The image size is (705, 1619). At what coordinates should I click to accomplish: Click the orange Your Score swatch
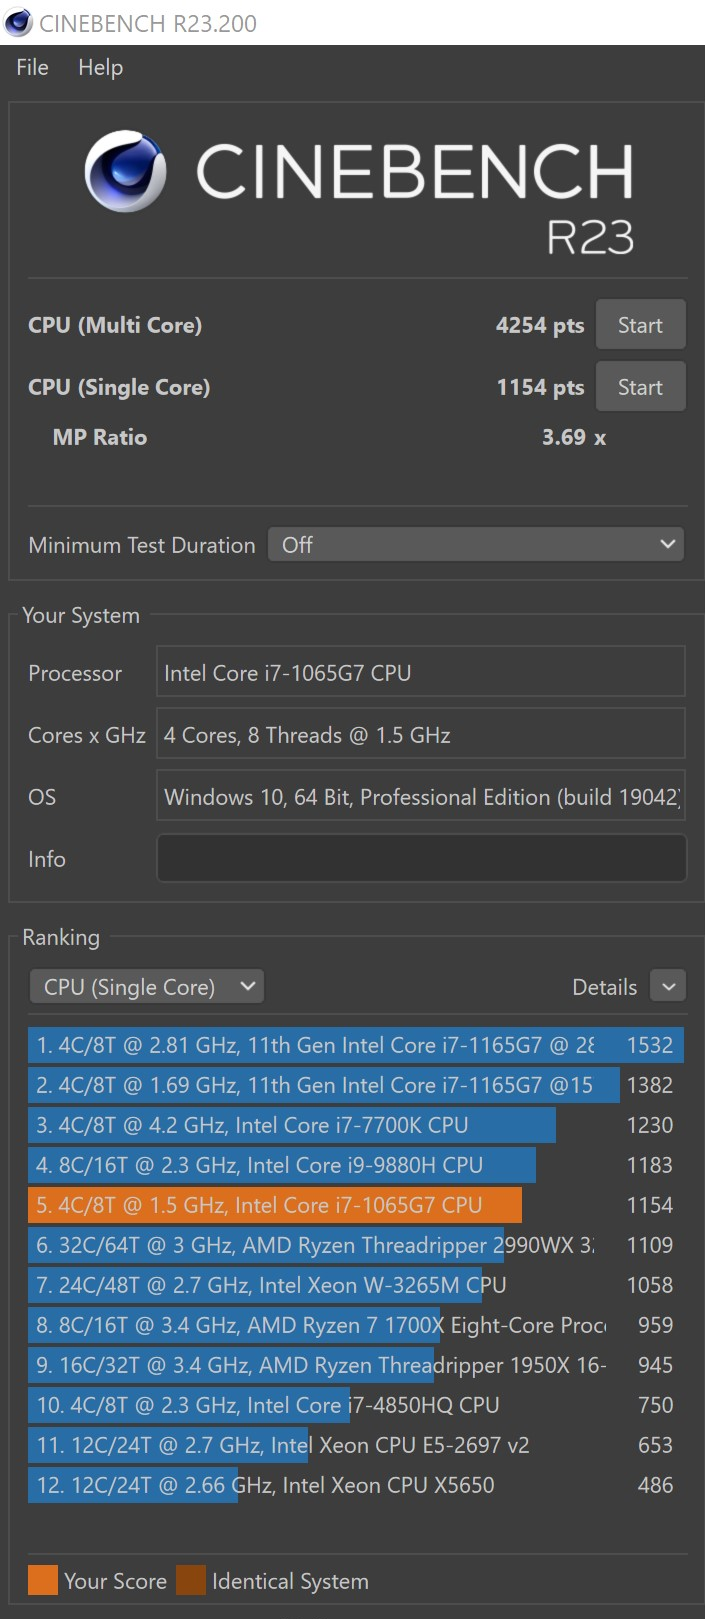43,1581
